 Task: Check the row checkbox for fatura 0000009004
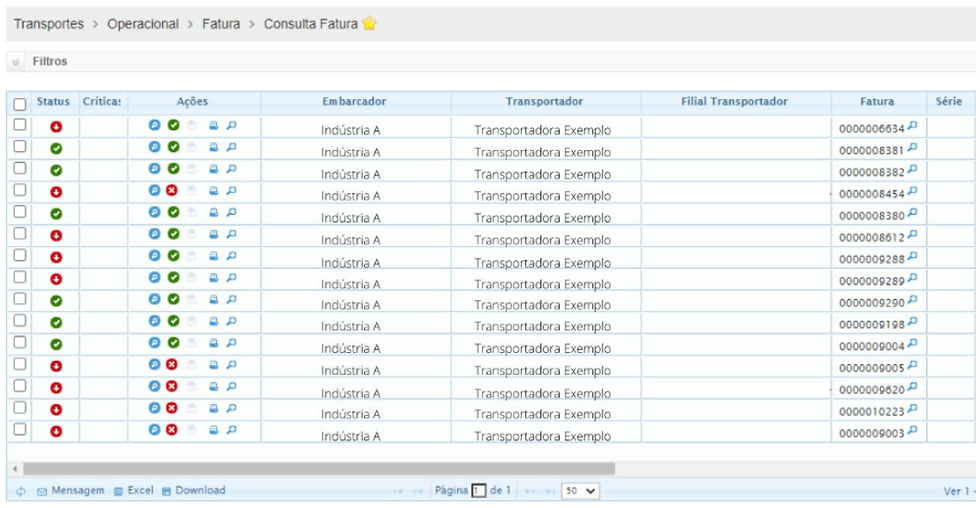20,342
